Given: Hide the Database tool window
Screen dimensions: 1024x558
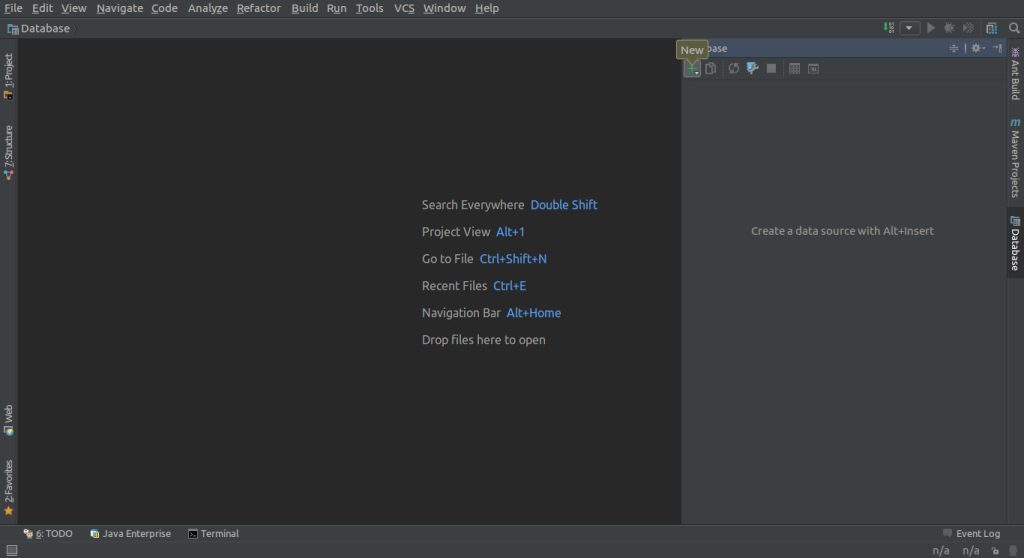Looking at the screenshot, I should coord(998,48).
